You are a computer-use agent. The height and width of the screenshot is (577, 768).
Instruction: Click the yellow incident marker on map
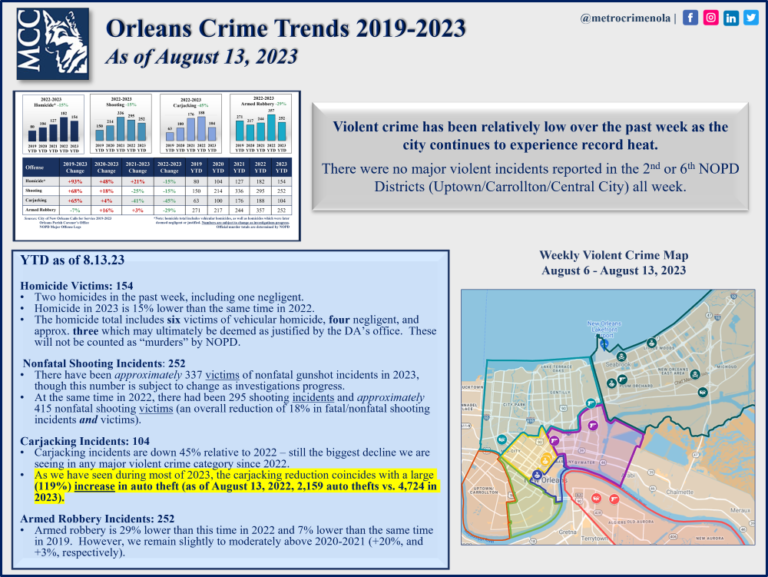point(544,459)
